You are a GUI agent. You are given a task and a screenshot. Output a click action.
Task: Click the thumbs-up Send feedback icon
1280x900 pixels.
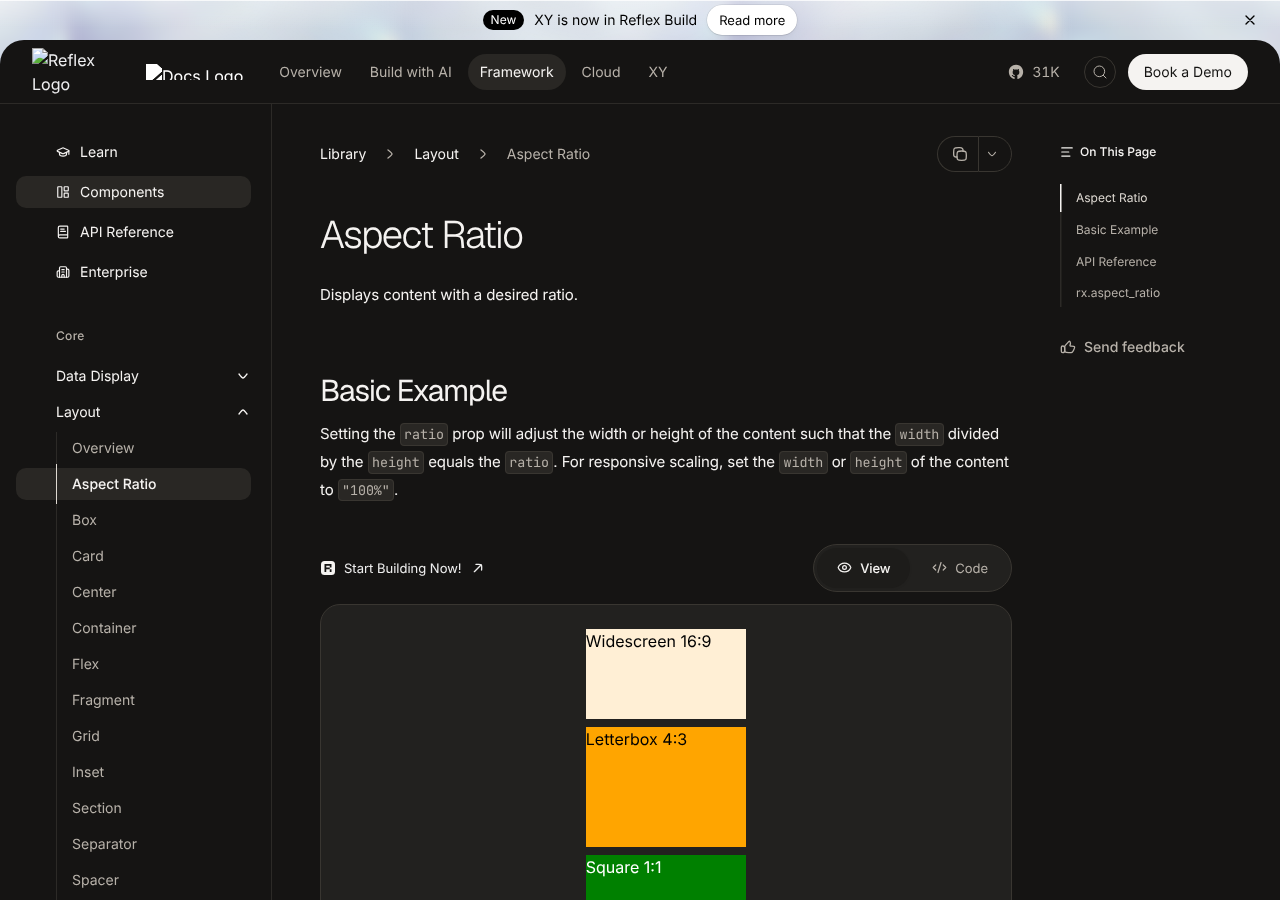(x=1068, y=347)
